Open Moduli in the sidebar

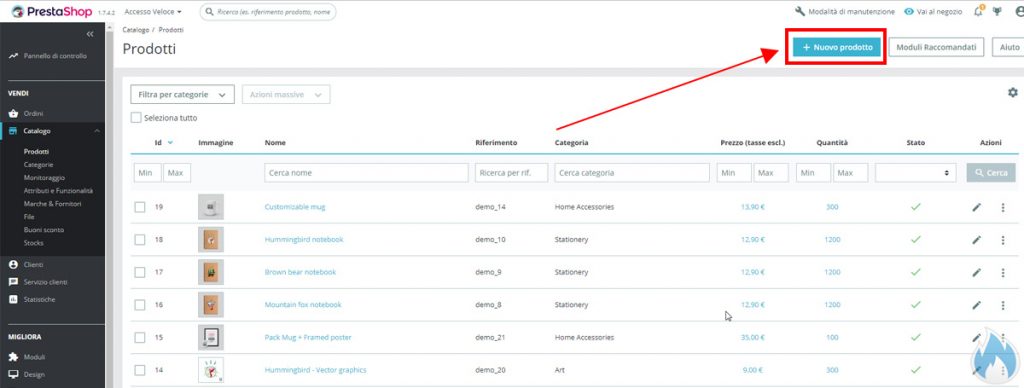27,357
